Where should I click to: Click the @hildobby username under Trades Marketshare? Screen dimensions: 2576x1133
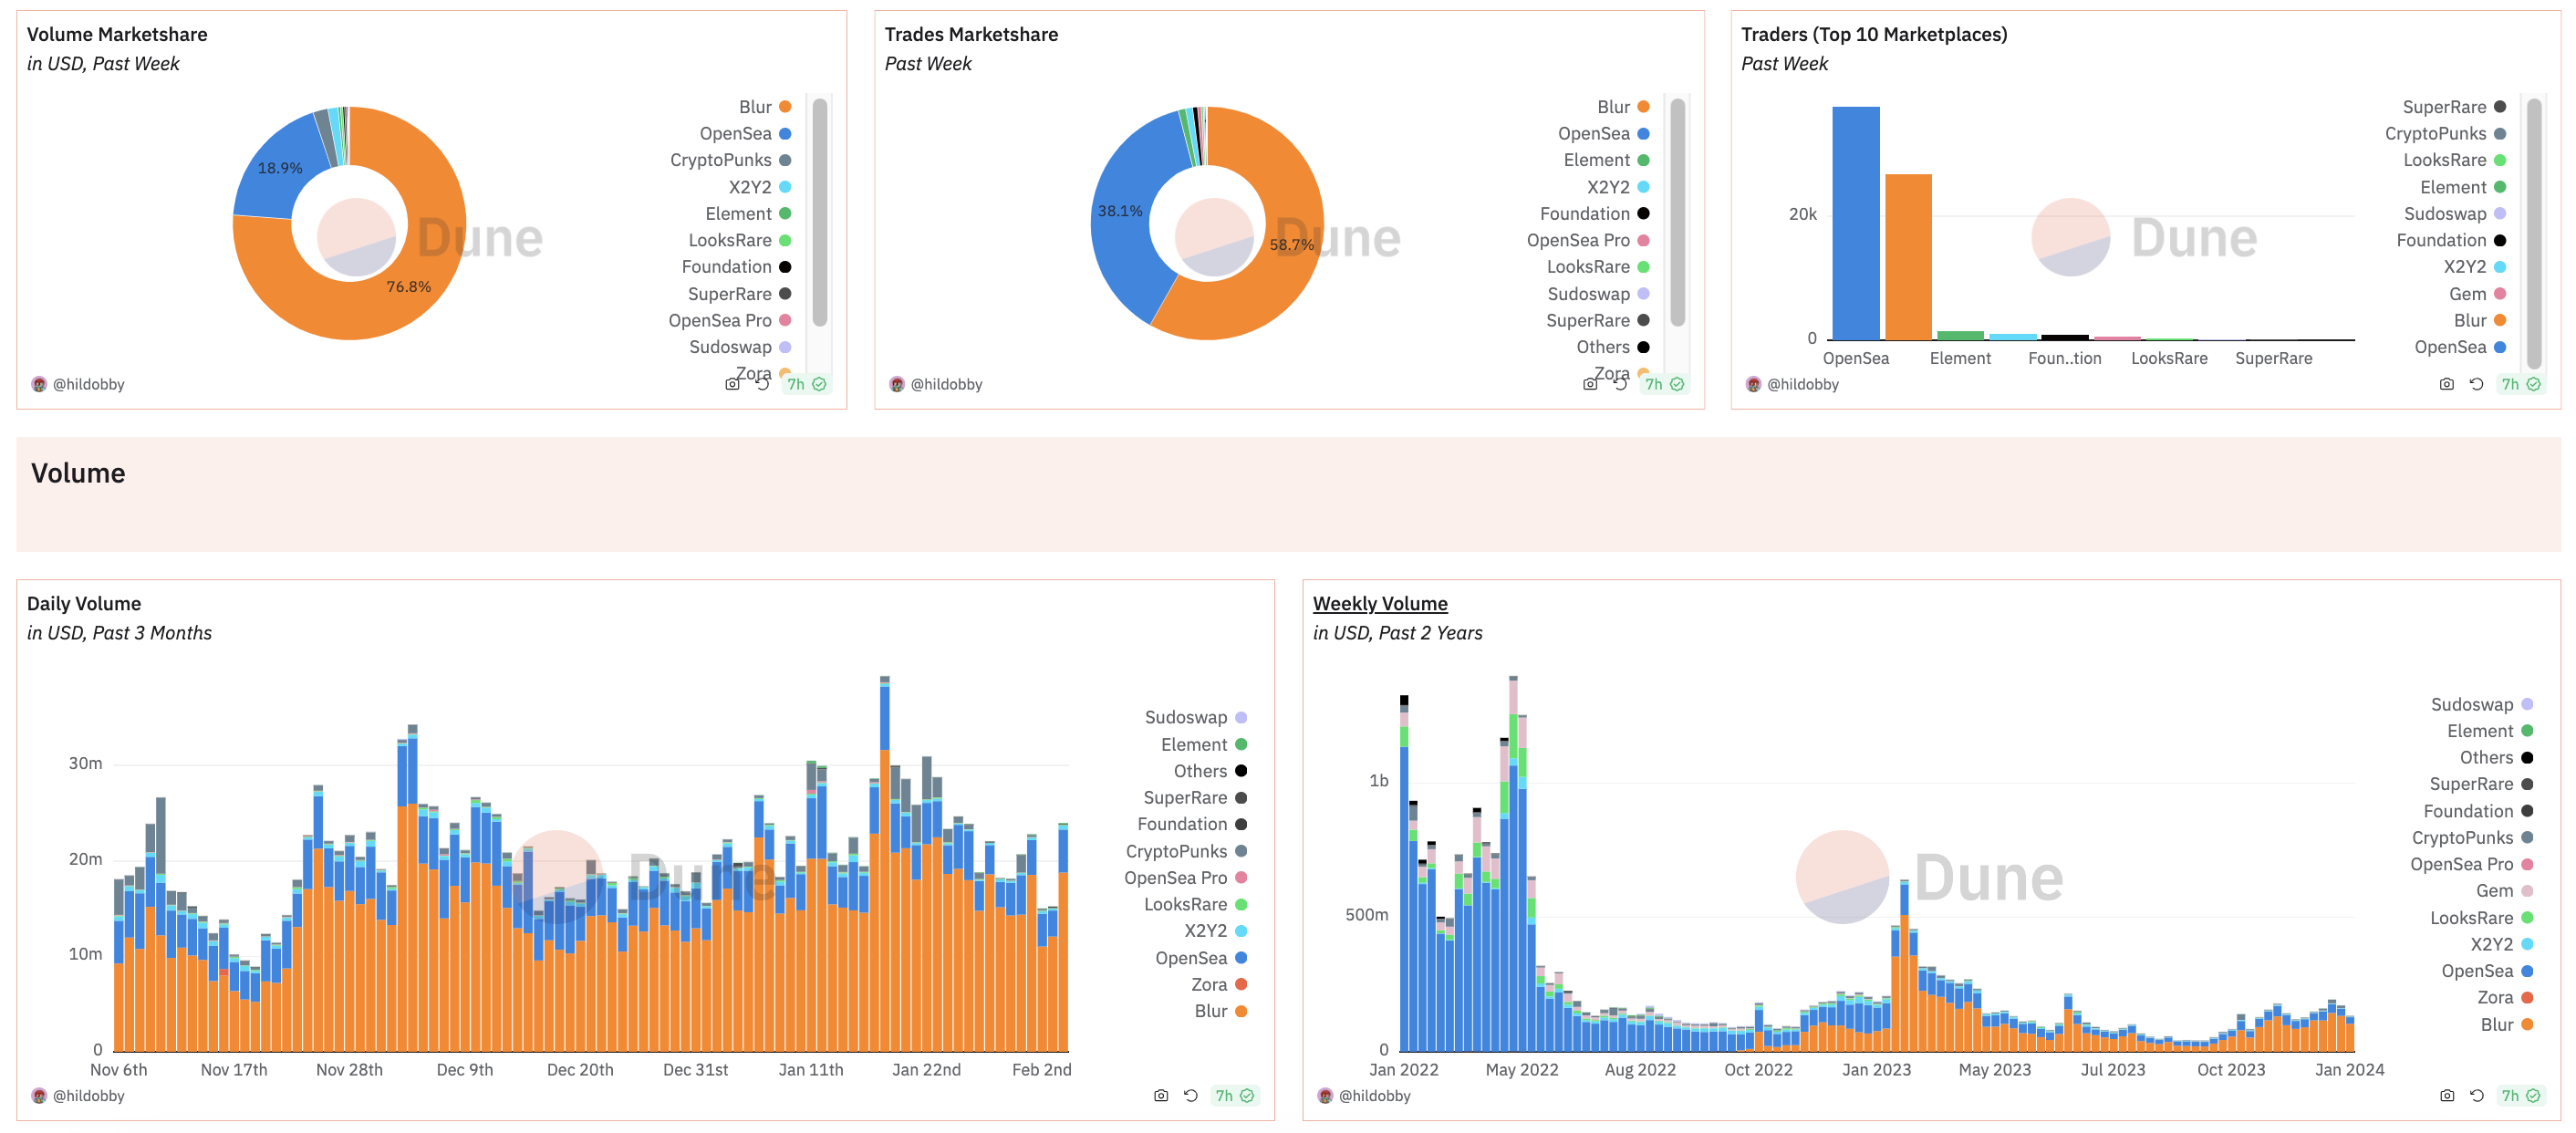[x=946, y=383]
